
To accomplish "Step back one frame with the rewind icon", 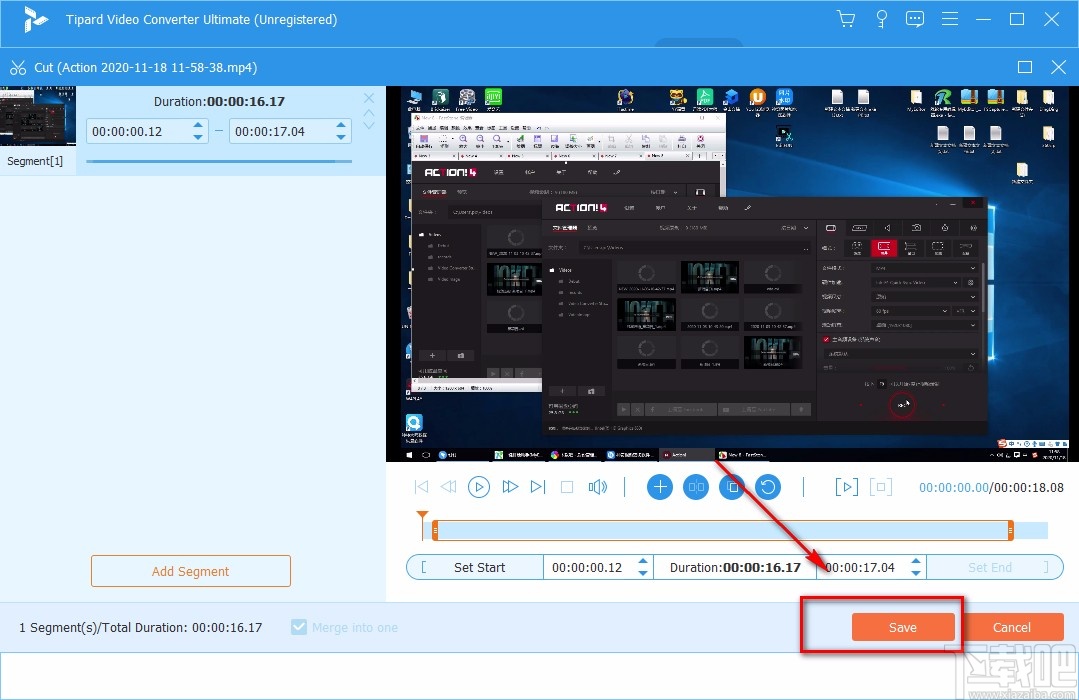I will click(449, 487).
